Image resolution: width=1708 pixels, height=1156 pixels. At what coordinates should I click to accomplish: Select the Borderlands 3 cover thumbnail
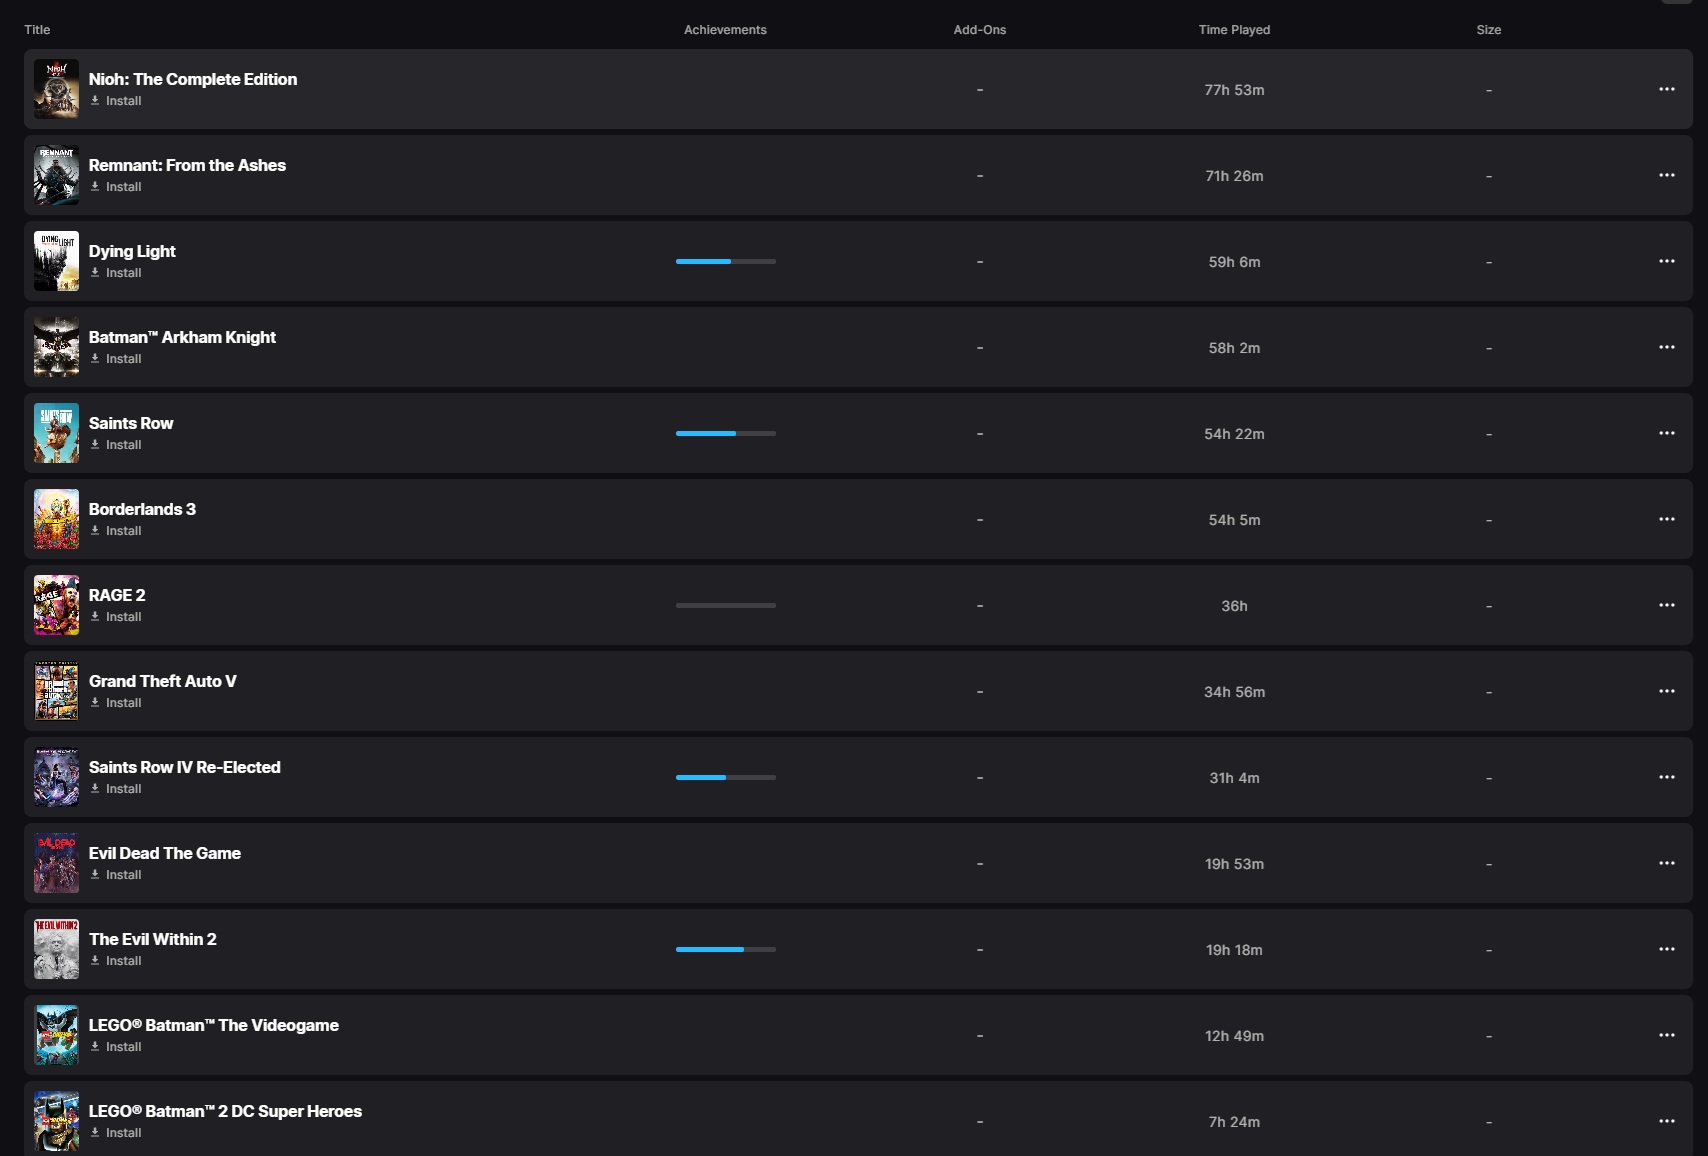click(56, 519)
